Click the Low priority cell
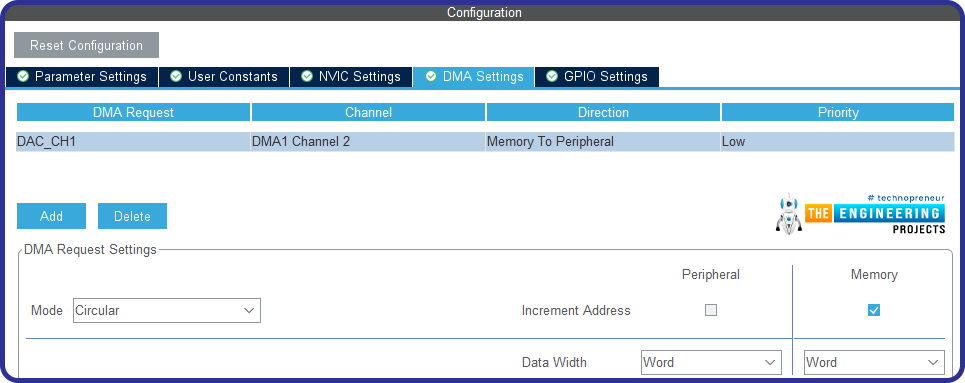The height and width of the screenshot is (383, 965). [x=838, y=142]
